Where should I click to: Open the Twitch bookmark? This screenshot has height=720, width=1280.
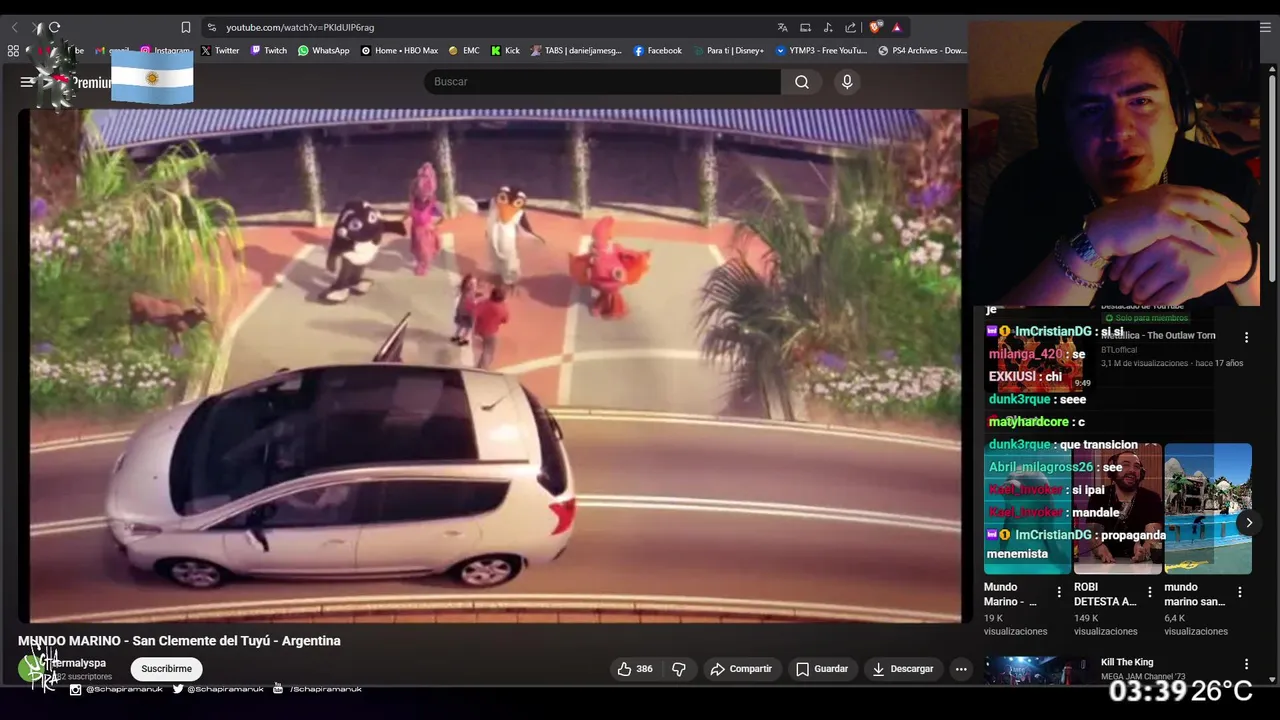click(x=269, y=50)
